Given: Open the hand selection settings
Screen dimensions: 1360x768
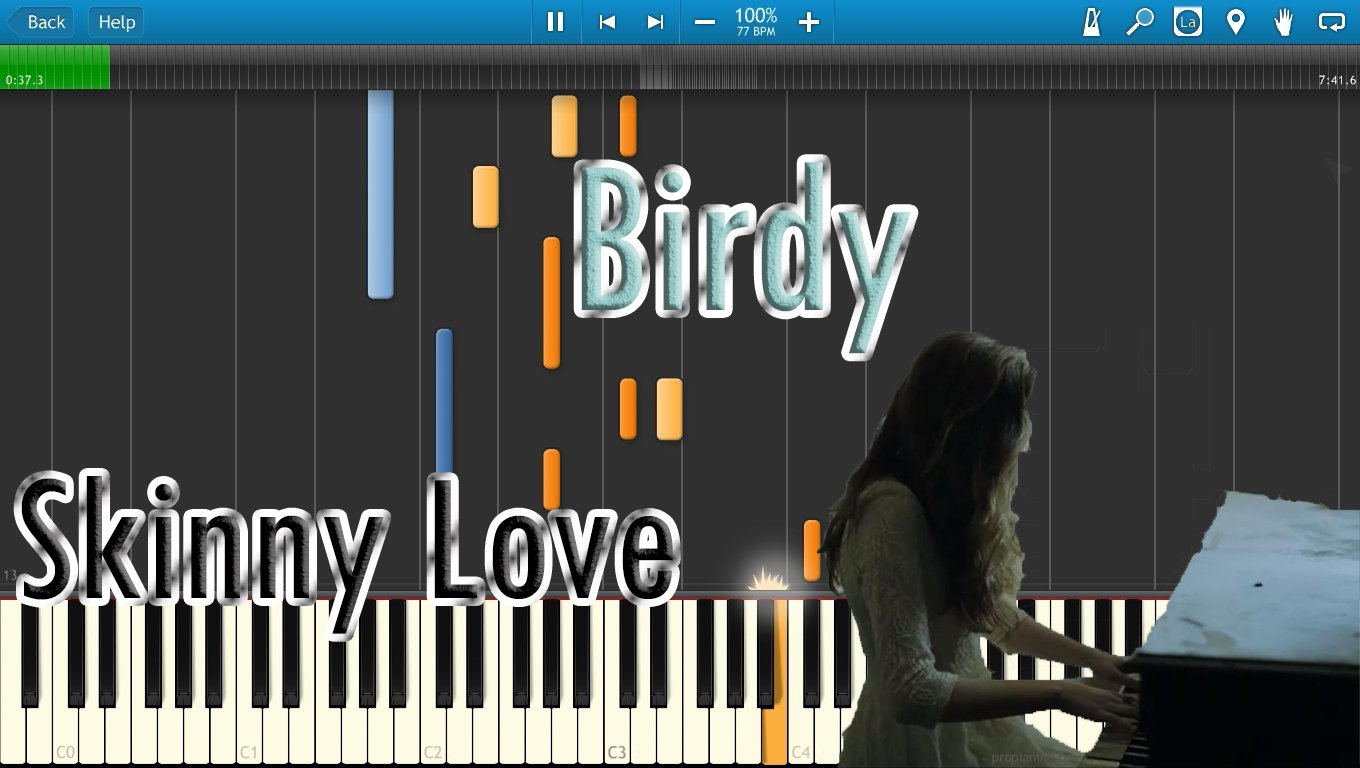Looking at the screenshot, I should click(1284, 22).
